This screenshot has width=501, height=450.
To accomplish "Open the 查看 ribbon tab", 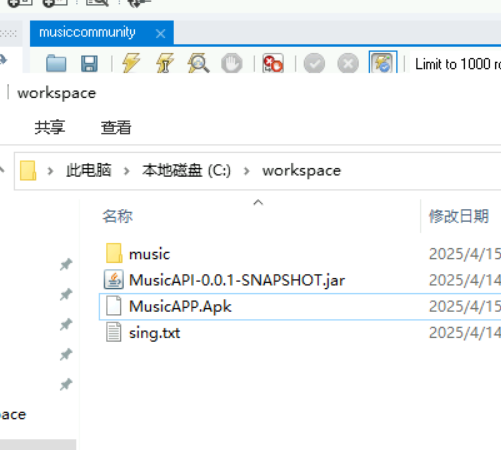I will point(116,127).
